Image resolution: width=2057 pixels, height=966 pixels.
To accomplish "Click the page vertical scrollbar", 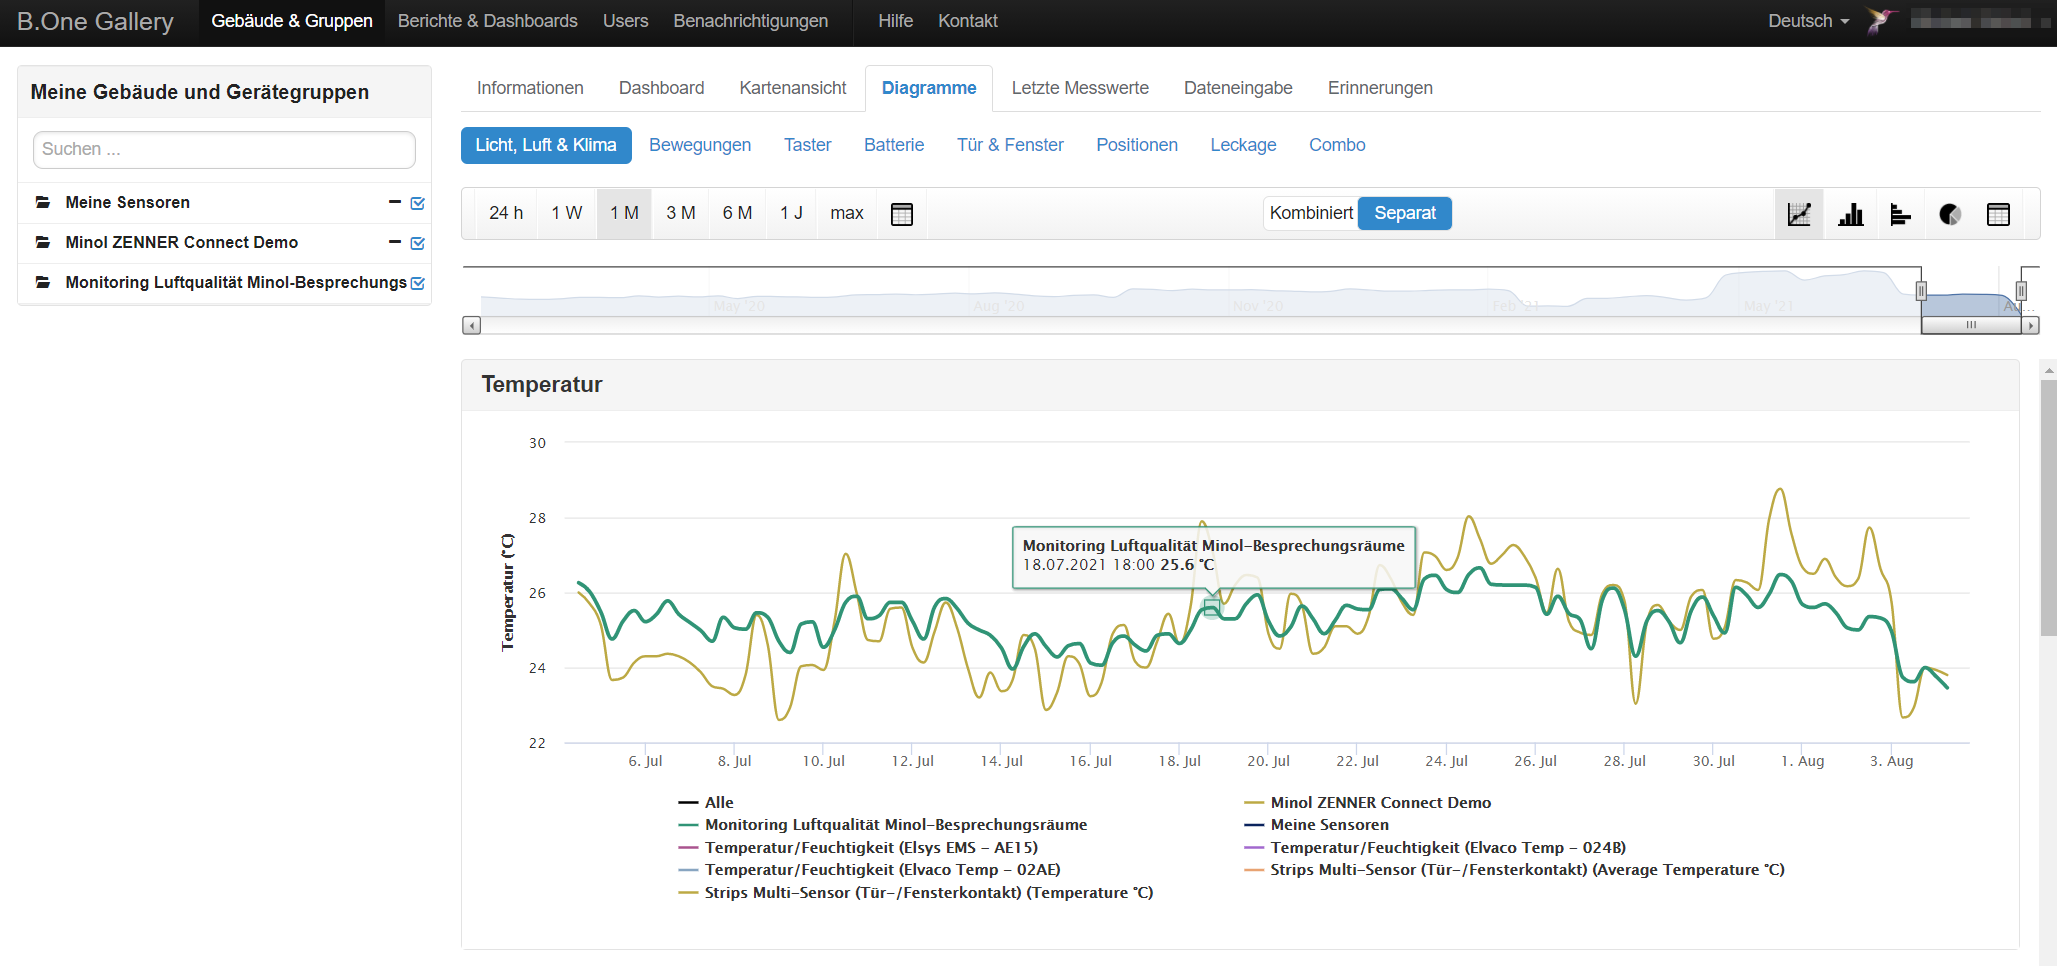I will pyautogui.click(x=2049, y=507).
